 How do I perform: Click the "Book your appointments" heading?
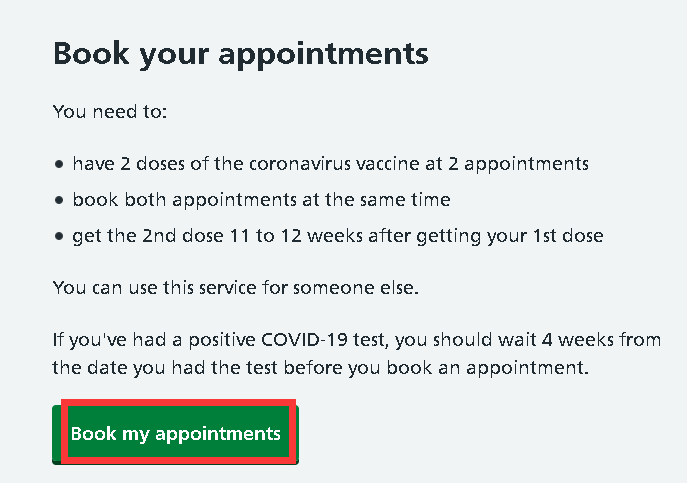pos(240,53)
